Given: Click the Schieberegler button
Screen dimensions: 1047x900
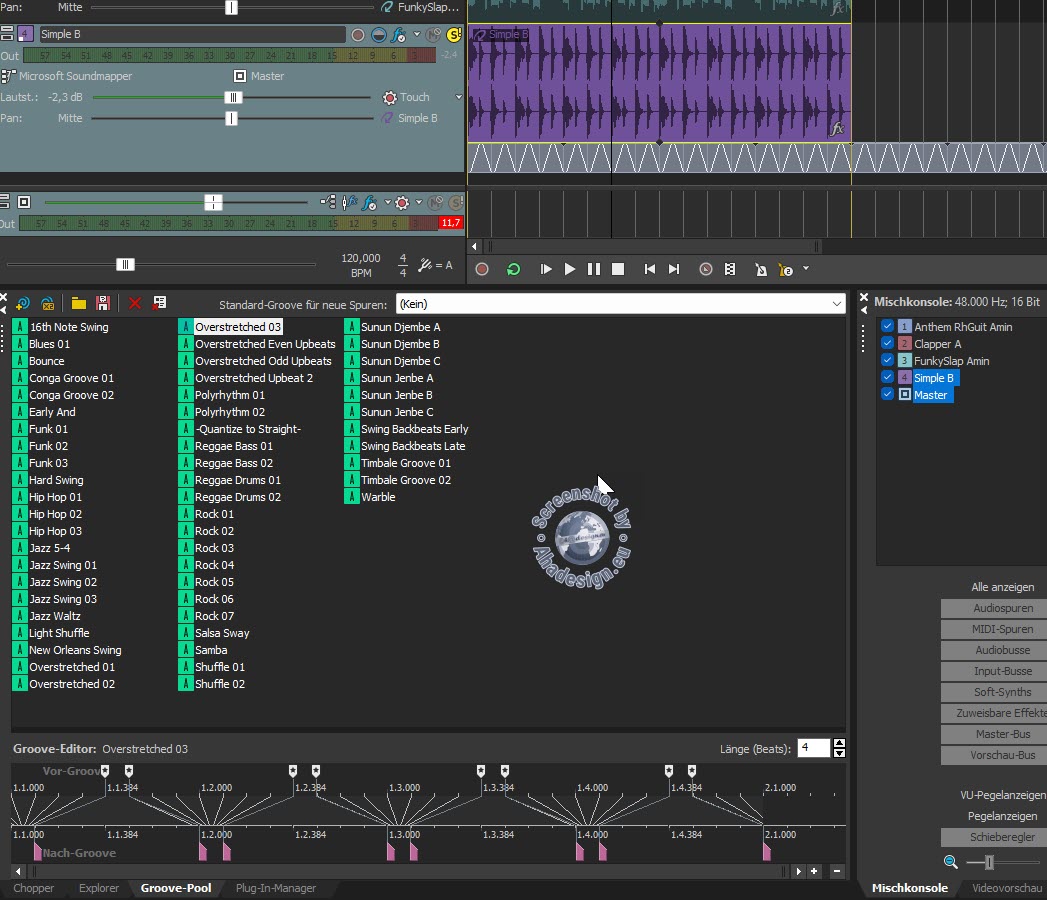Looking at the screenshot, I should click(994, 837).
